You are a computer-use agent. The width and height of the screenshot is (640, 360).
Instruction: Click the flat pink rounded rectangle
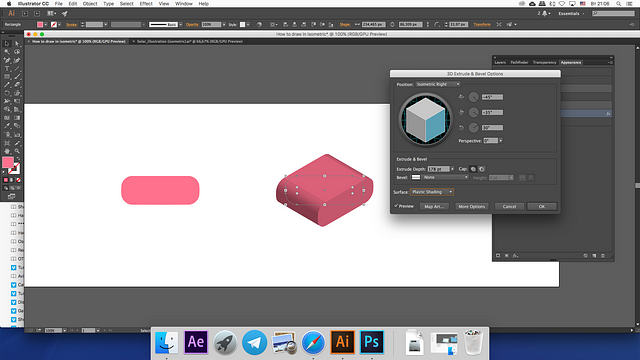click(x=160, y=190)
